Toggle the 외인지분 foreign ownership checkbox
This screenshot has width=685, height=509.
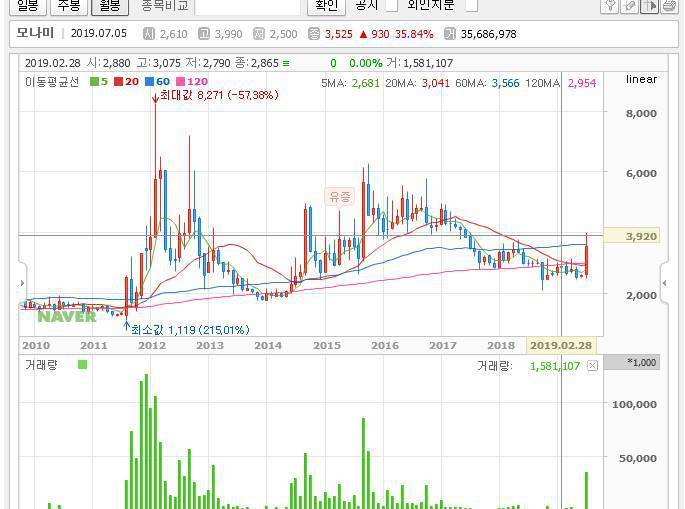pyautogui.click(x=472, y=5)
